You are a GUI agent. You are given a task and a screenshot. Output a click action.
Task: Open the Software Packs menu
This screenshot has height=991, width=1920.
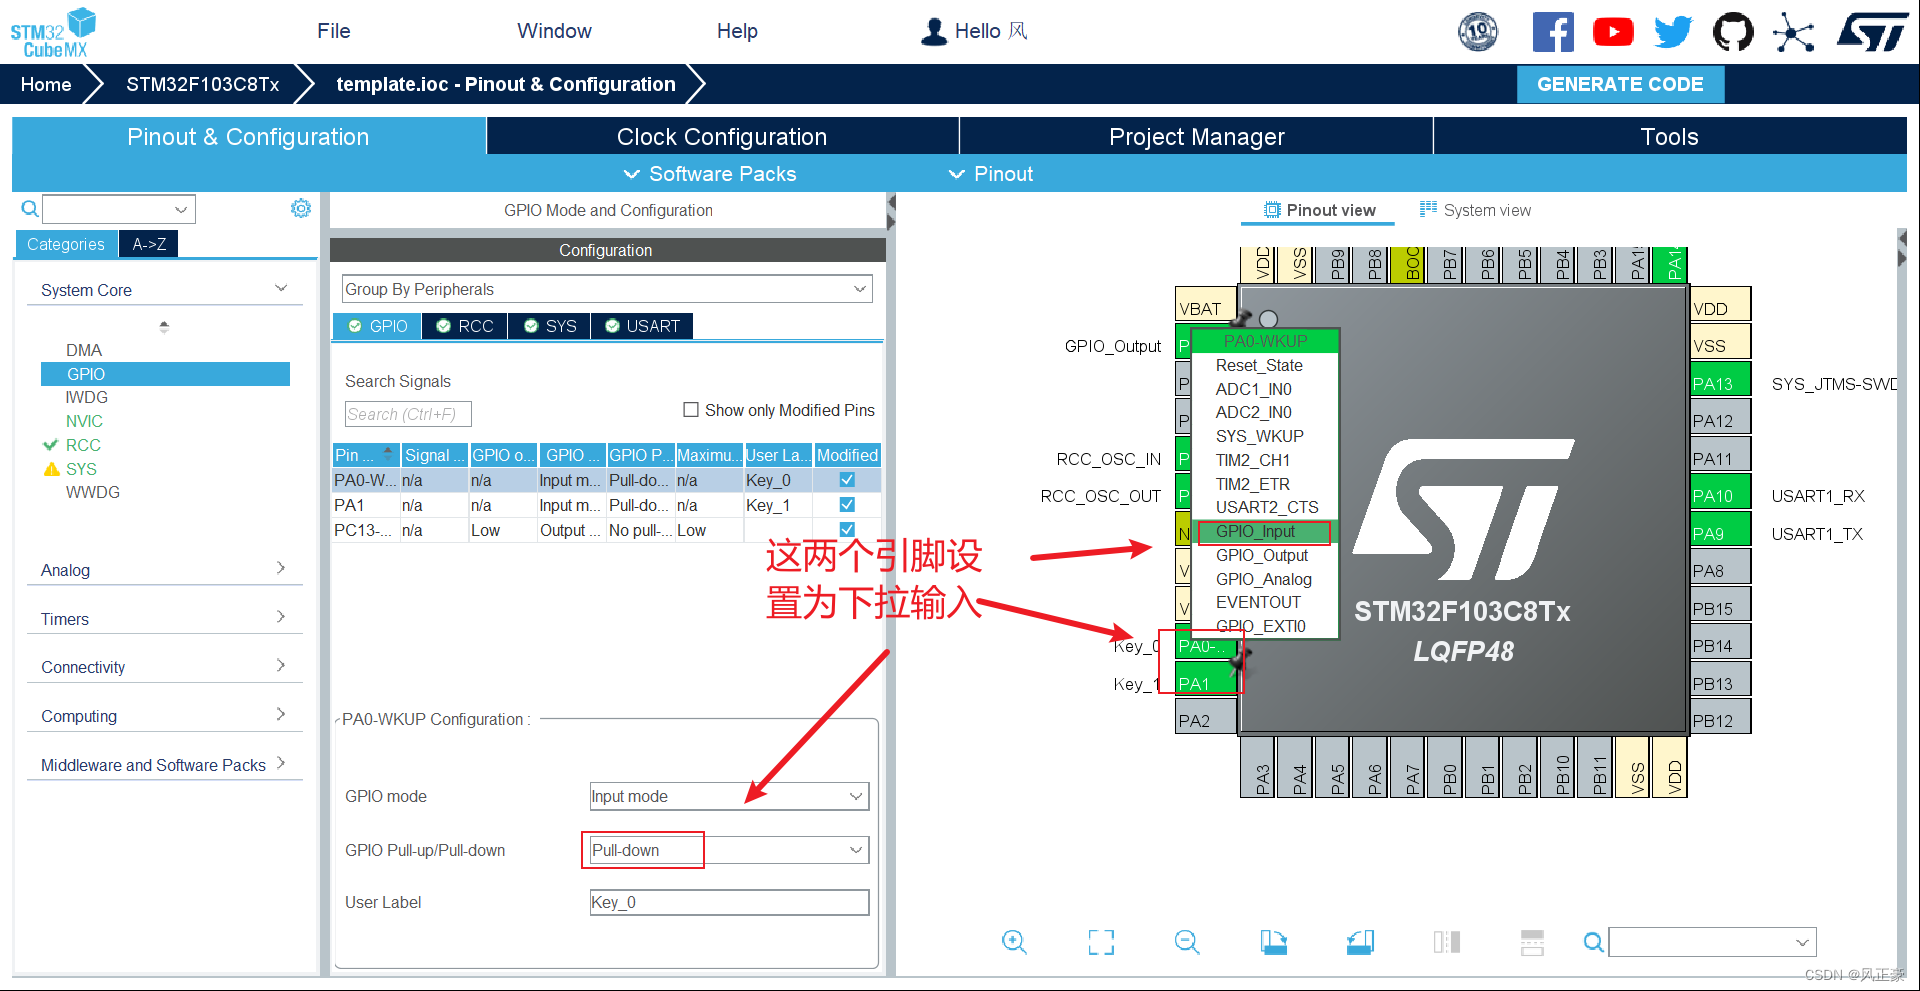coord(710,174)
